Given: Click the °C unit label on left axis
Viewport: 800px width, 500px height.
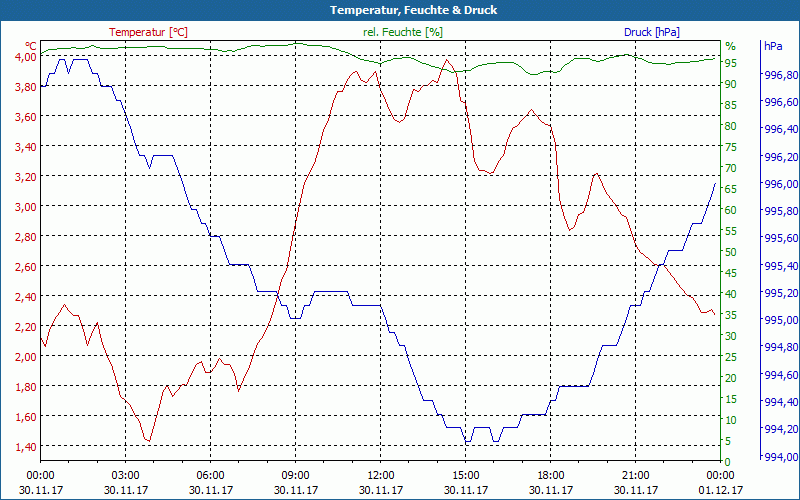Looking at the screenshot, I should click(x=31, y=46).
